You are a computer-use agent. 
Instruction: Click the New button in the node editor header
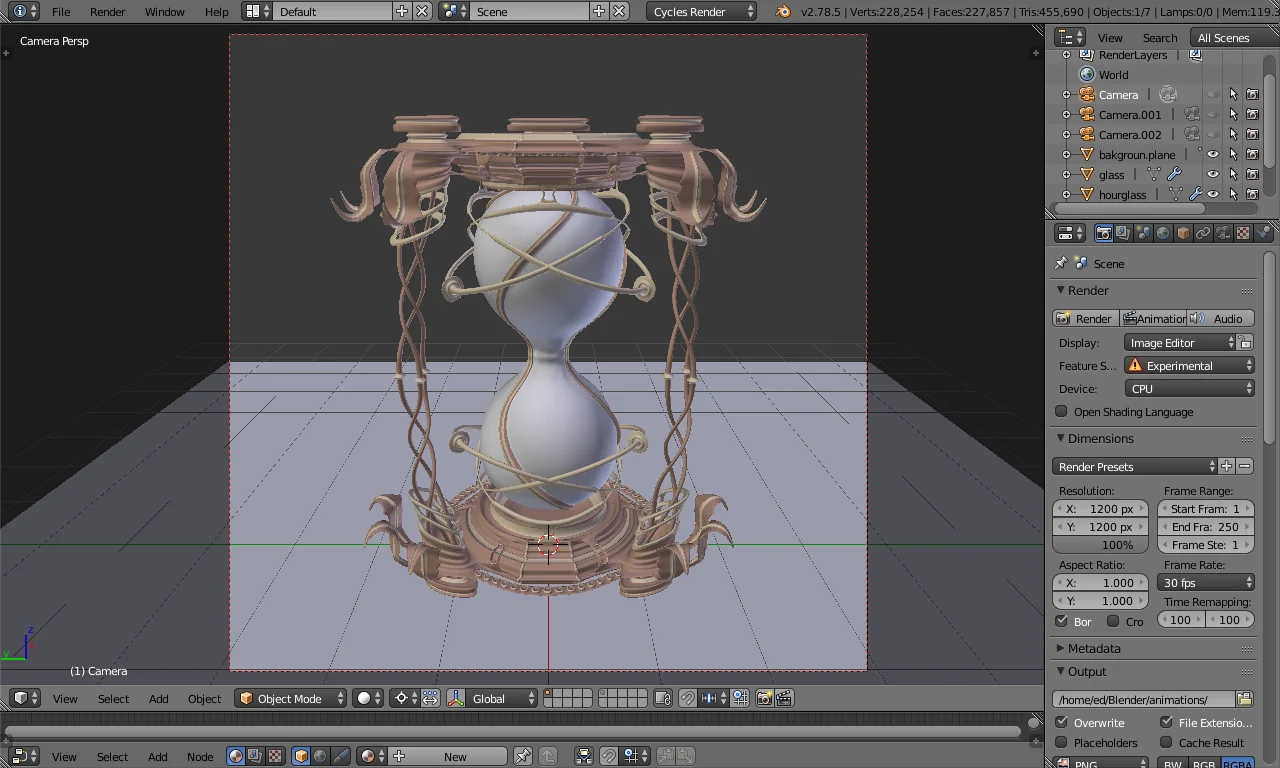[455, 757]
